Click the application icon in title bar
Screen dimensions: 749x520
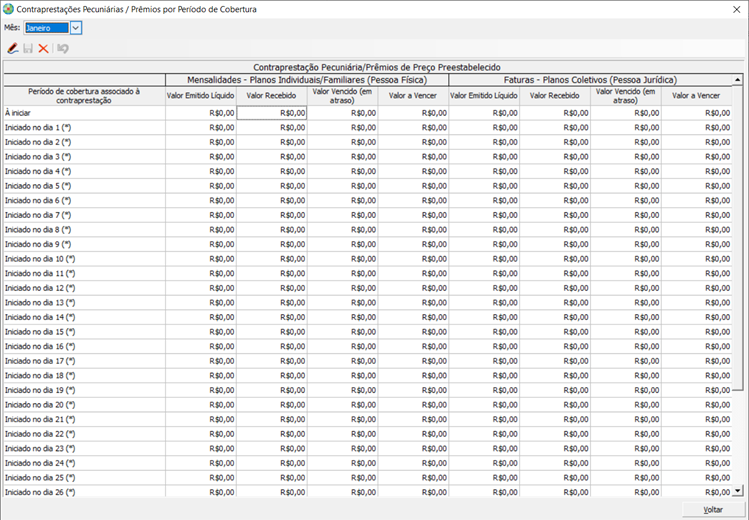pos(9,9)
